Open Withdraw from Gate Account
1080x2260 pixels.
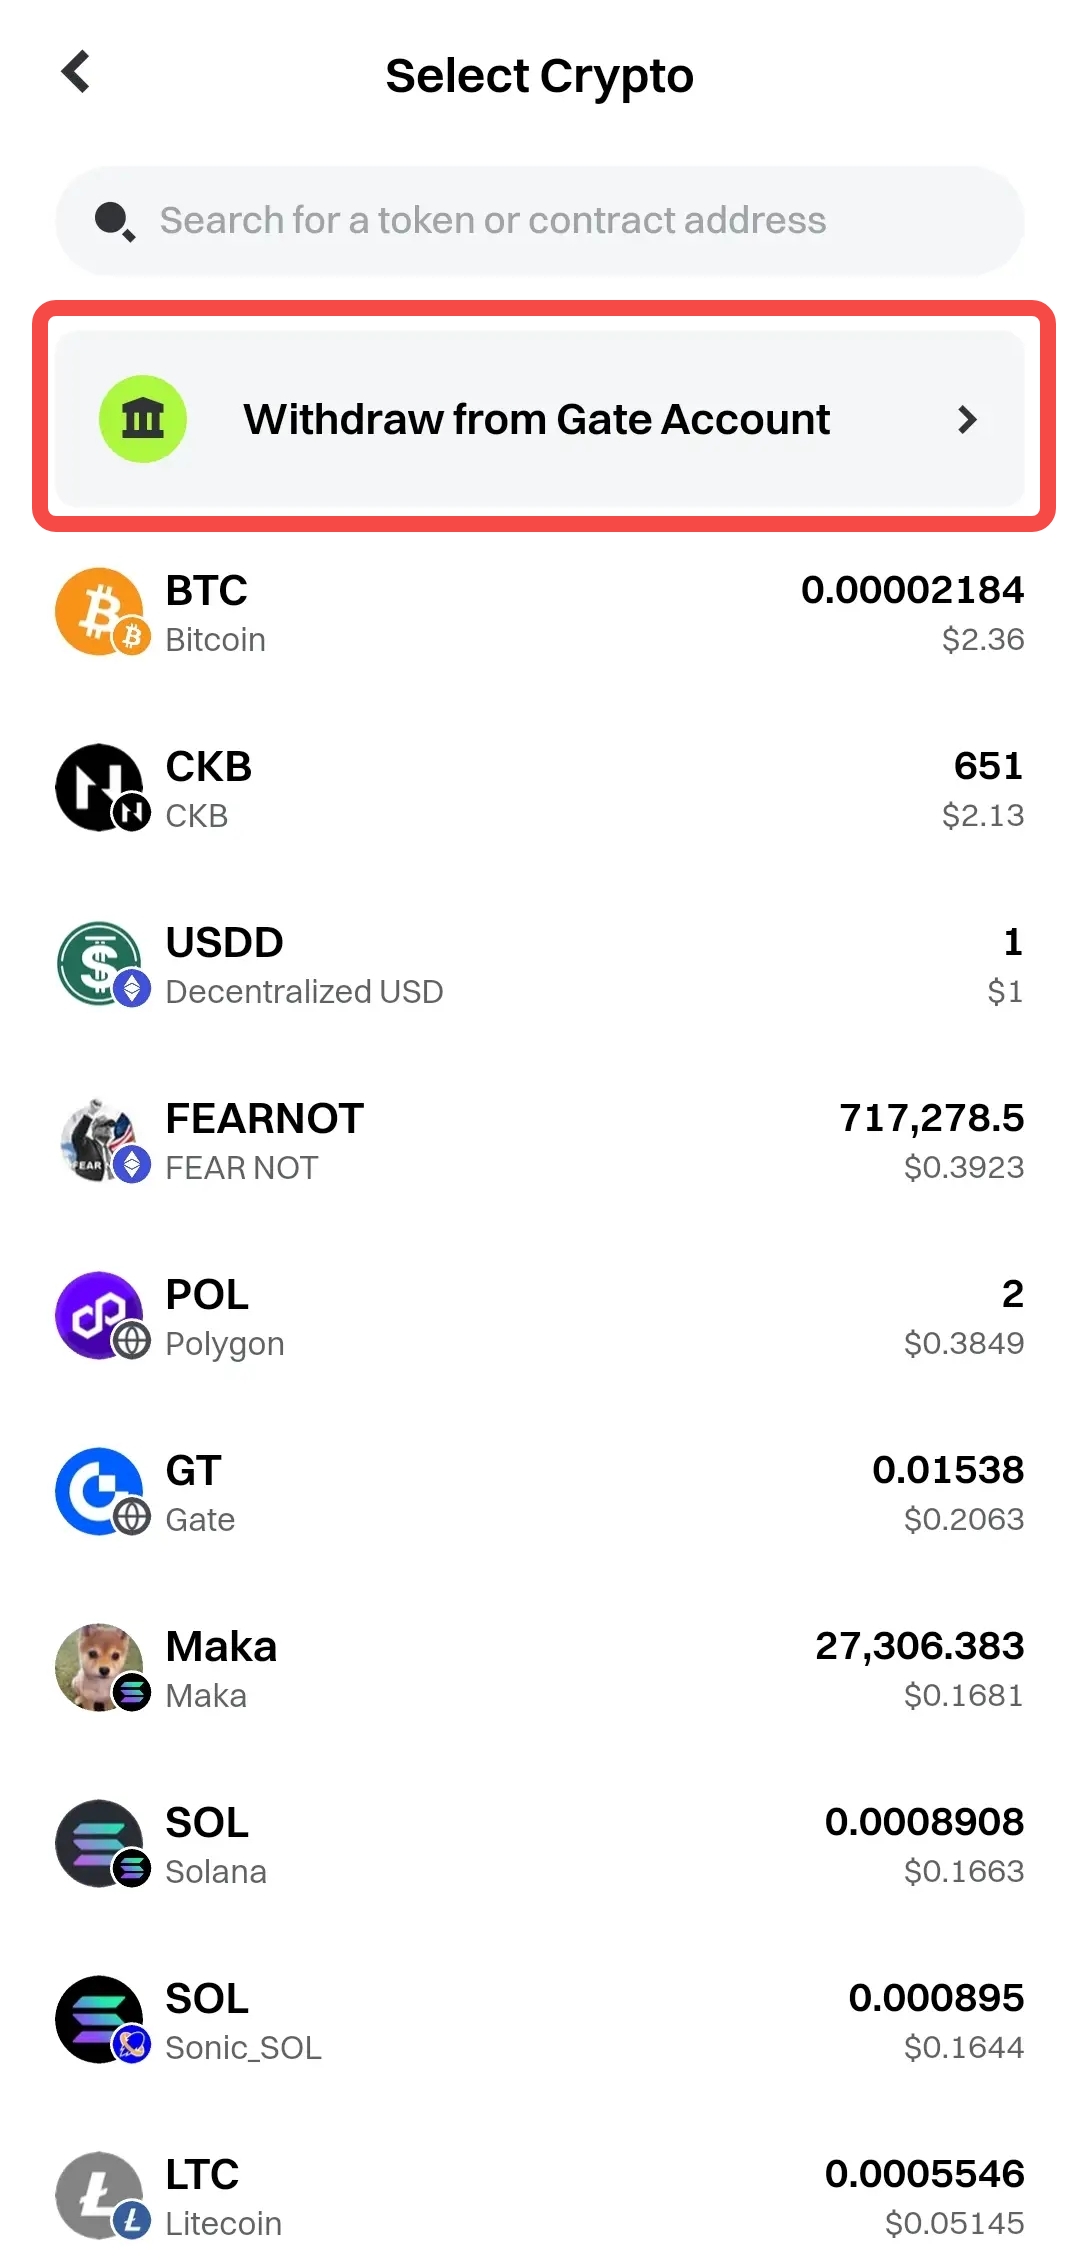pos(536,419)
